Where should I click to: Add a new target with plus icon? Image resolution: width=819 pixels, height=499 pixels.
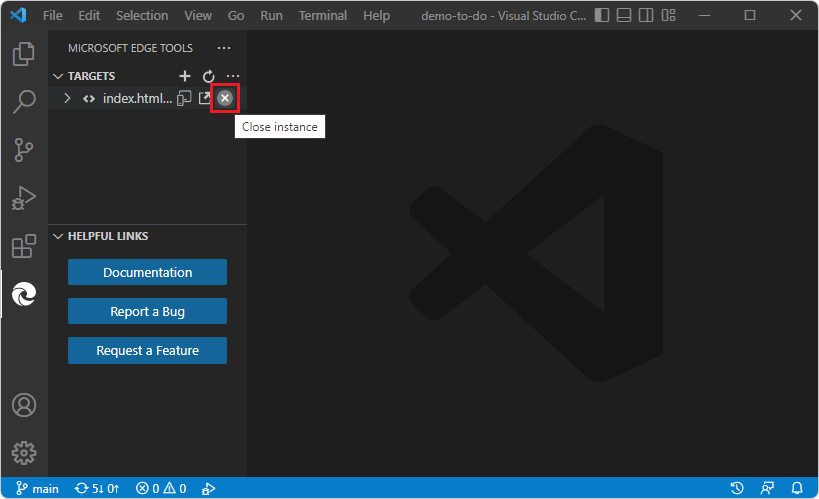point(184,76)
